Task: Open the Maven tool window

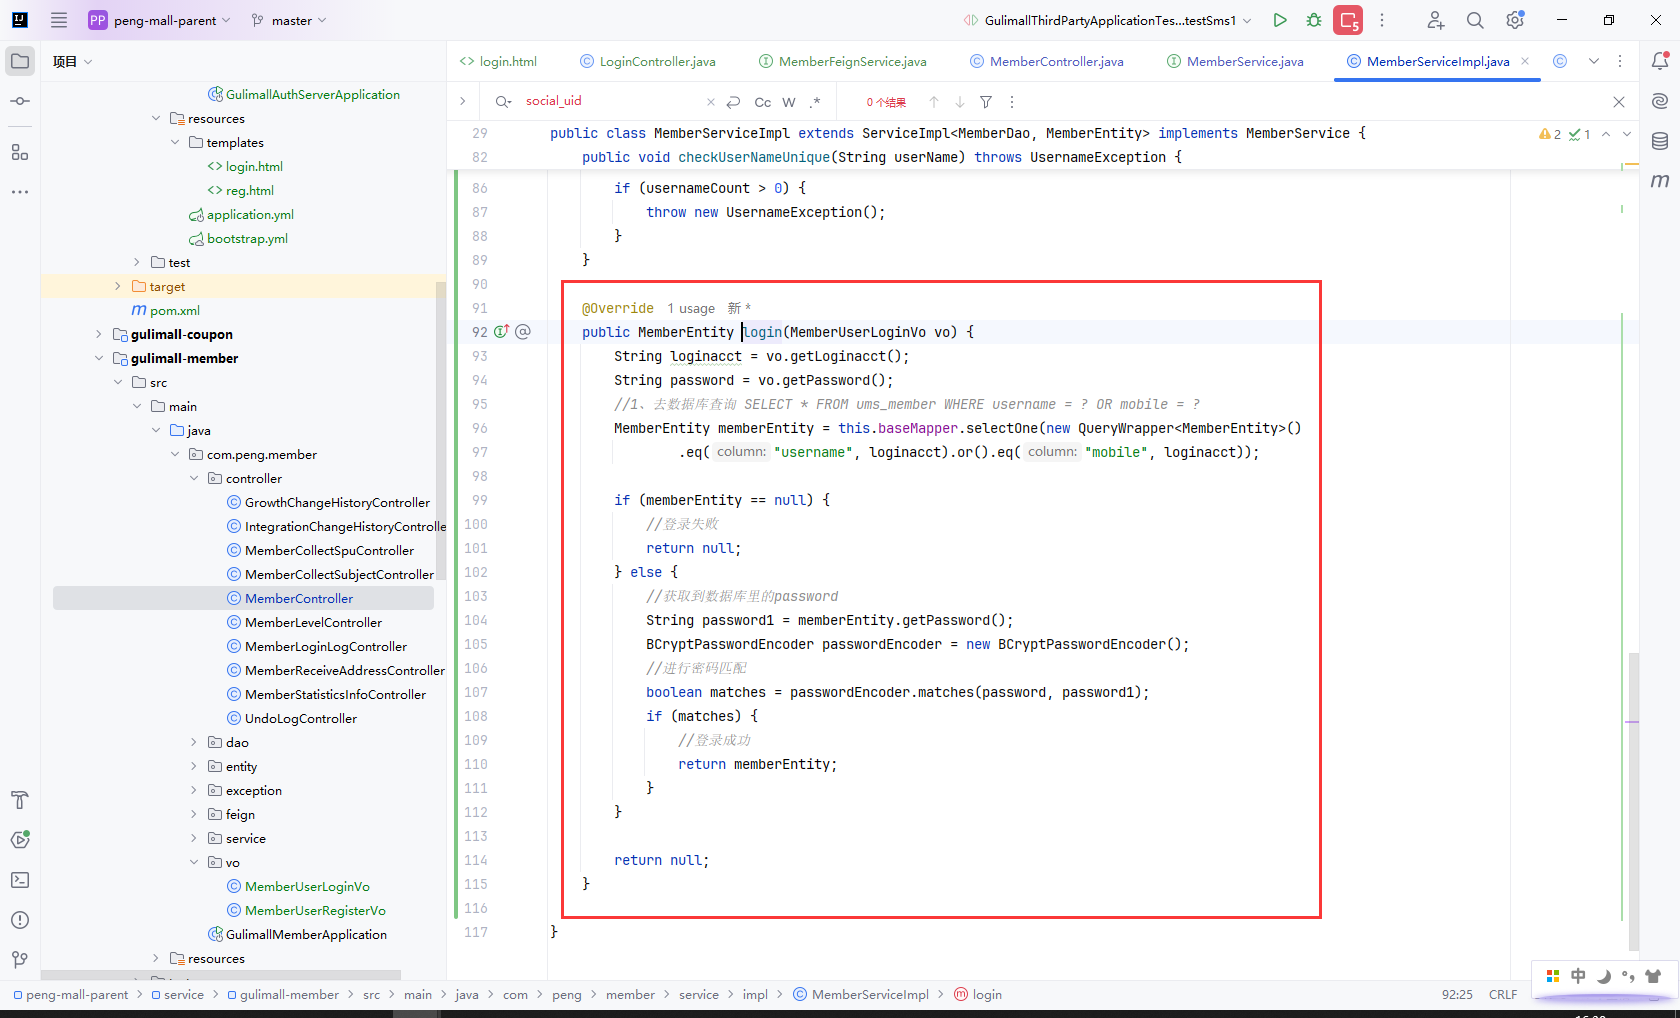Action: click(1660, 181)
